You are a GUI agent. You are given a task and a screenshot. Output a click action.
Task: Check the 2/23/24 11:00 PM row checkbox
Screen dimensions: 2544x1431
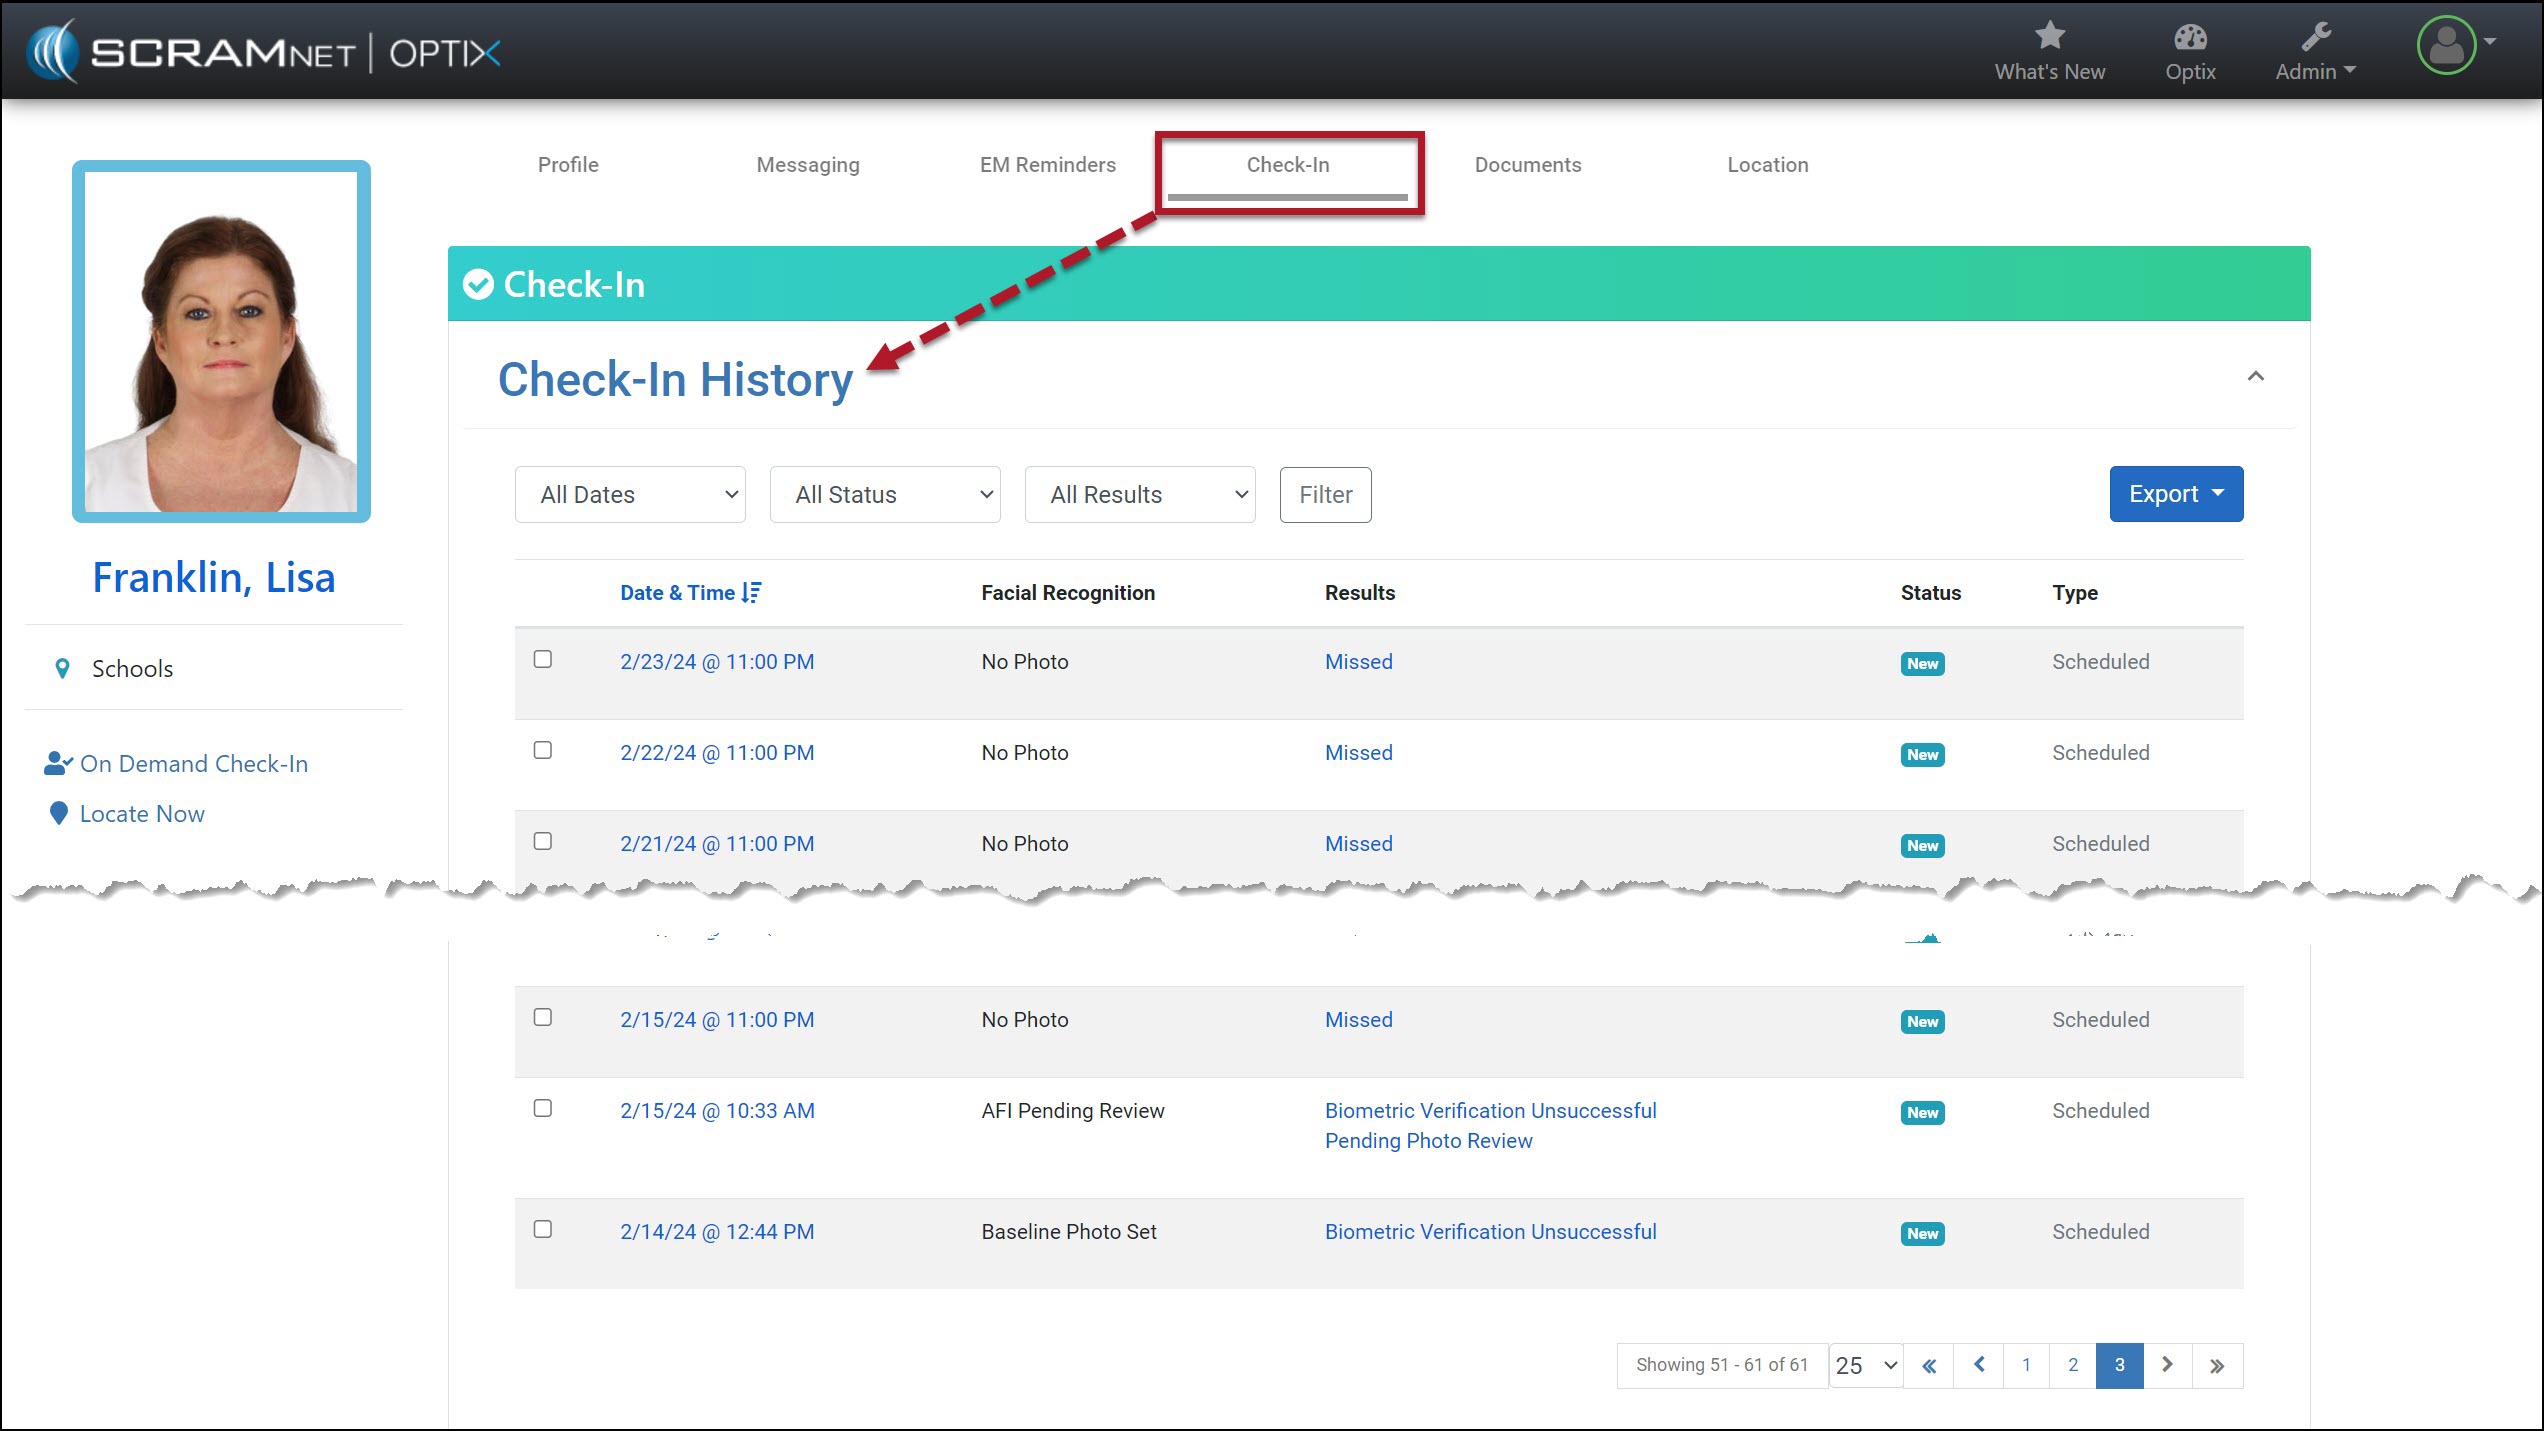pos(543,659)
